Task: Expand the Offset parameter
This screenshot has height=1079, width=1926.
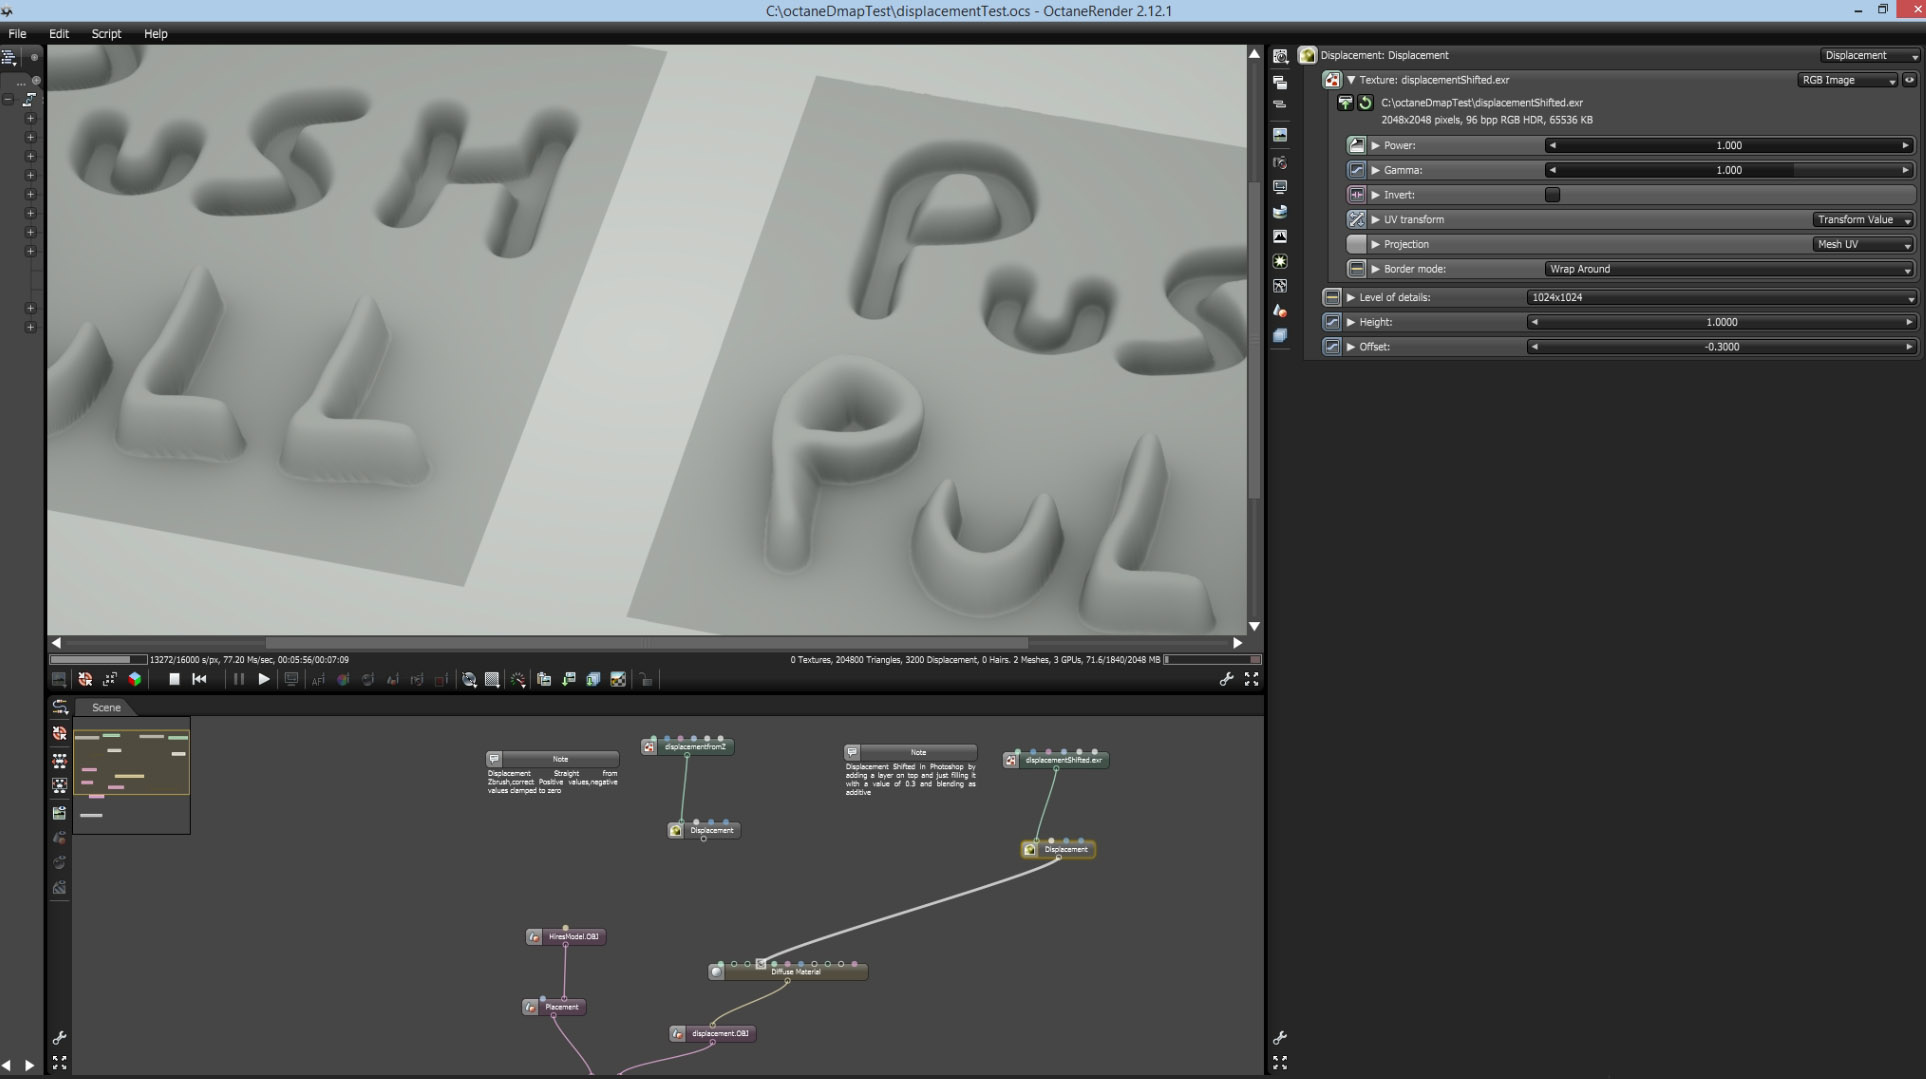Action: coord(1351,347)
